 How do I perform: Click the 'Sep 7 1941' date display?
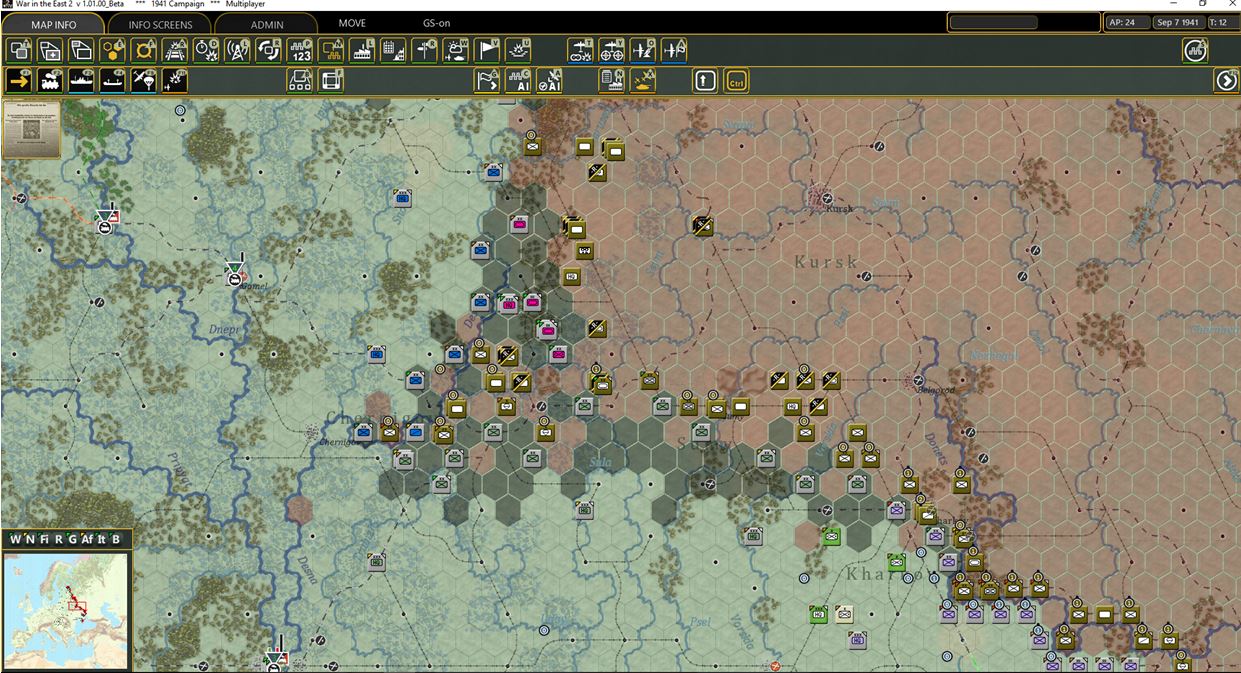[1177, 22]
